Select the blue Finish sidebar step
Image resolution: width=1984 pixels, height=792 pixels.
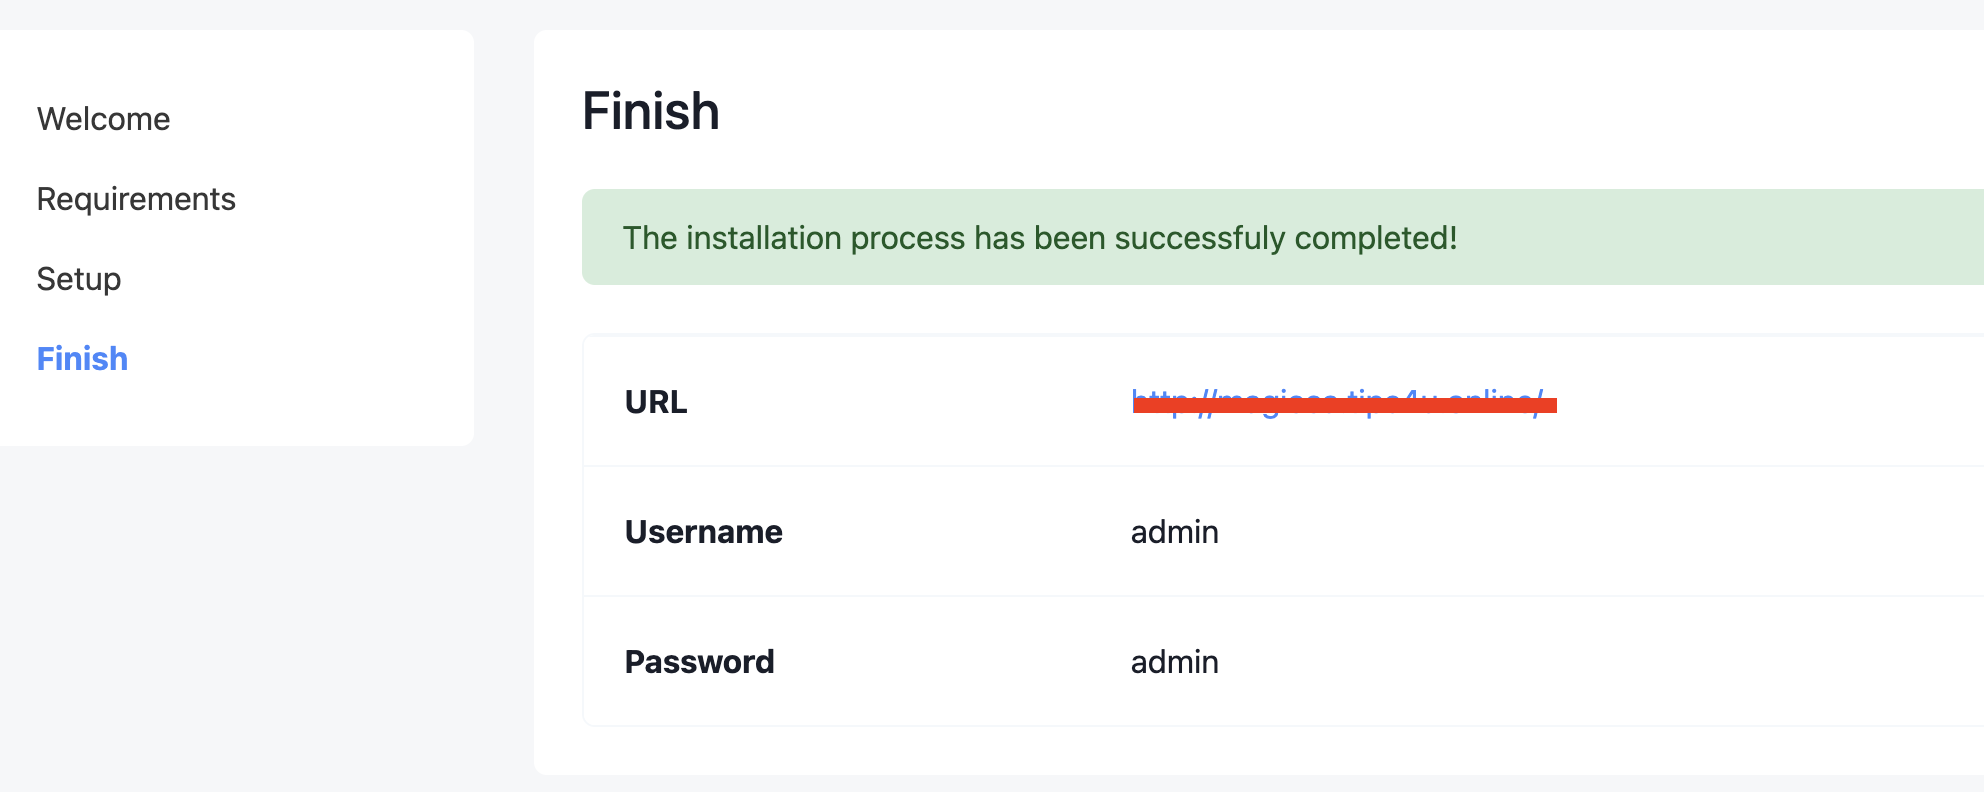point(82,359)
